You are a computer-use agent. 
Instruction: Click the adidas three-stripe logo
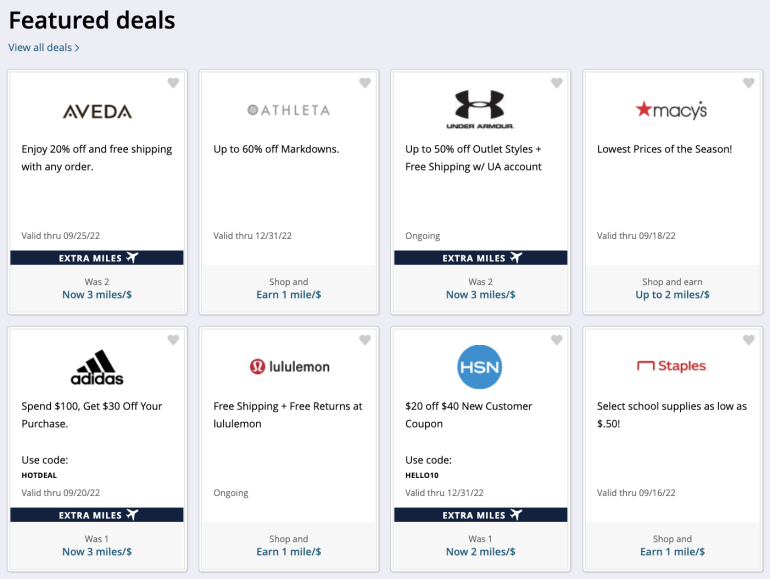tap(97, 367)
